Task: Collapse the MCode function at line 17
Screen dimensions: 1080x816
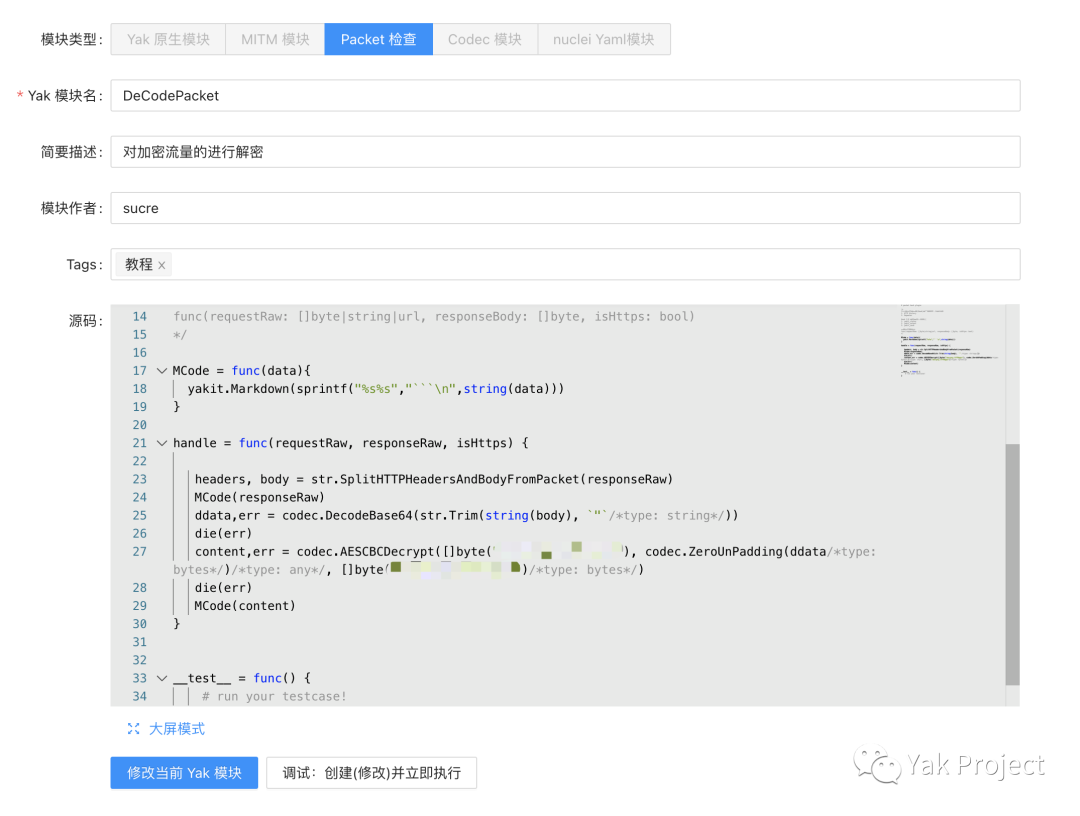Action: point(162,370)
